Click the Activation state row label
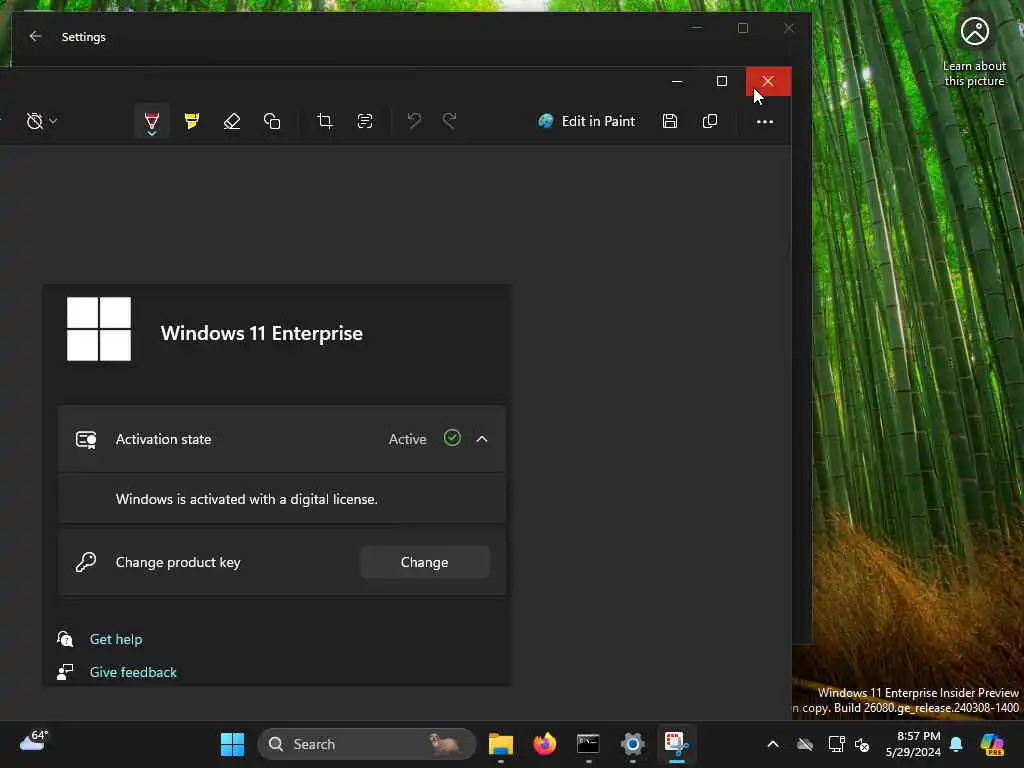The height and width of the screenshot is (768, 1024). coord(163,440)
